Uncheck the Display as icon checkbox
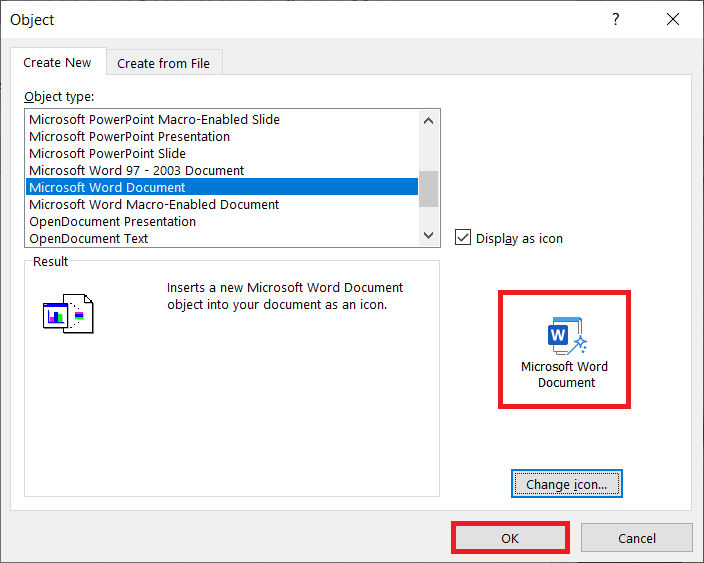The height and width of the screenshot is (563, 704). [x=463, y=238]
